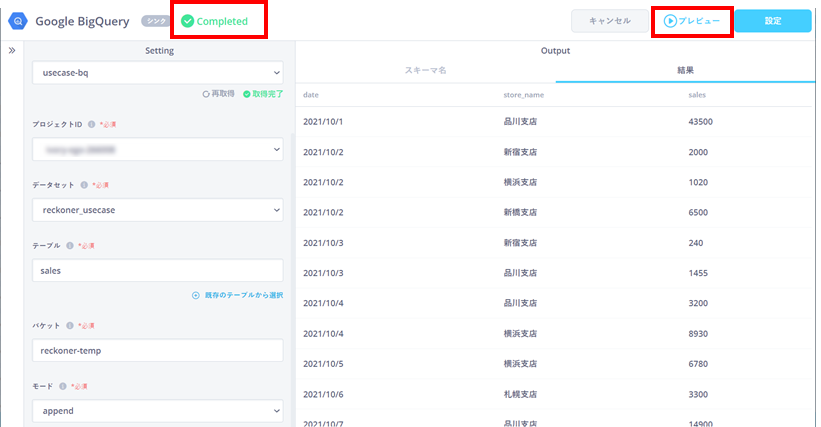Click the 2021/10/6 date cell

(323, 394)
